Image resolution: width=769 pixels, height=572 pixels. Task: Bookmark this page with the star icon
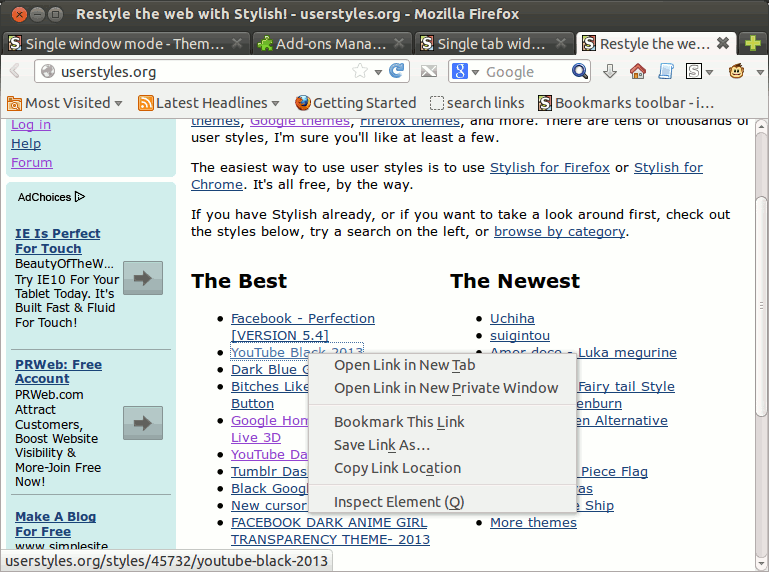click(360, 72)
